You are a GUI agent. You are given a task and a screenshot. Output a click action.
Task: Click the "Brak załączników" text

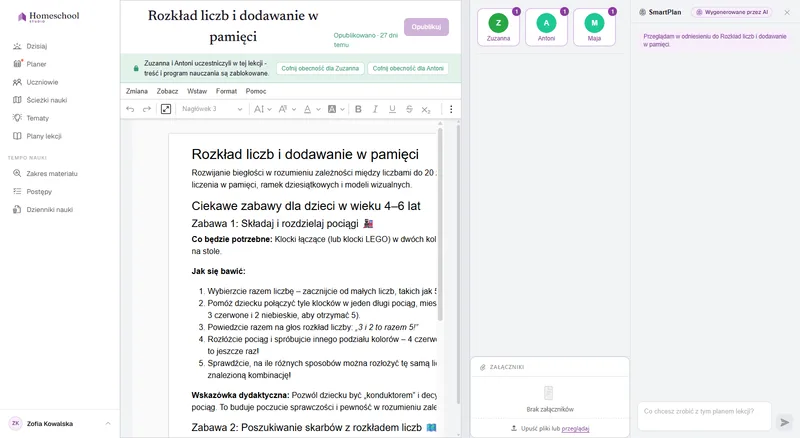click(550, 409)
